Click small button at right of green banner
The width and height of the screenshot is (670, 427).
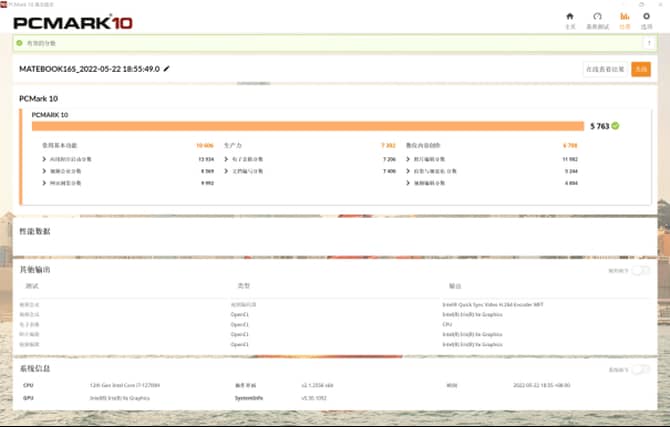tap(649, 43)
